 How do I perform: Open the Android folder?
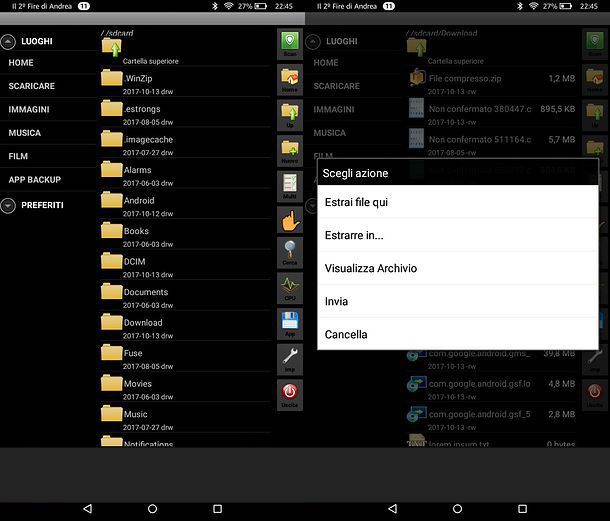[x=185, y=204]
